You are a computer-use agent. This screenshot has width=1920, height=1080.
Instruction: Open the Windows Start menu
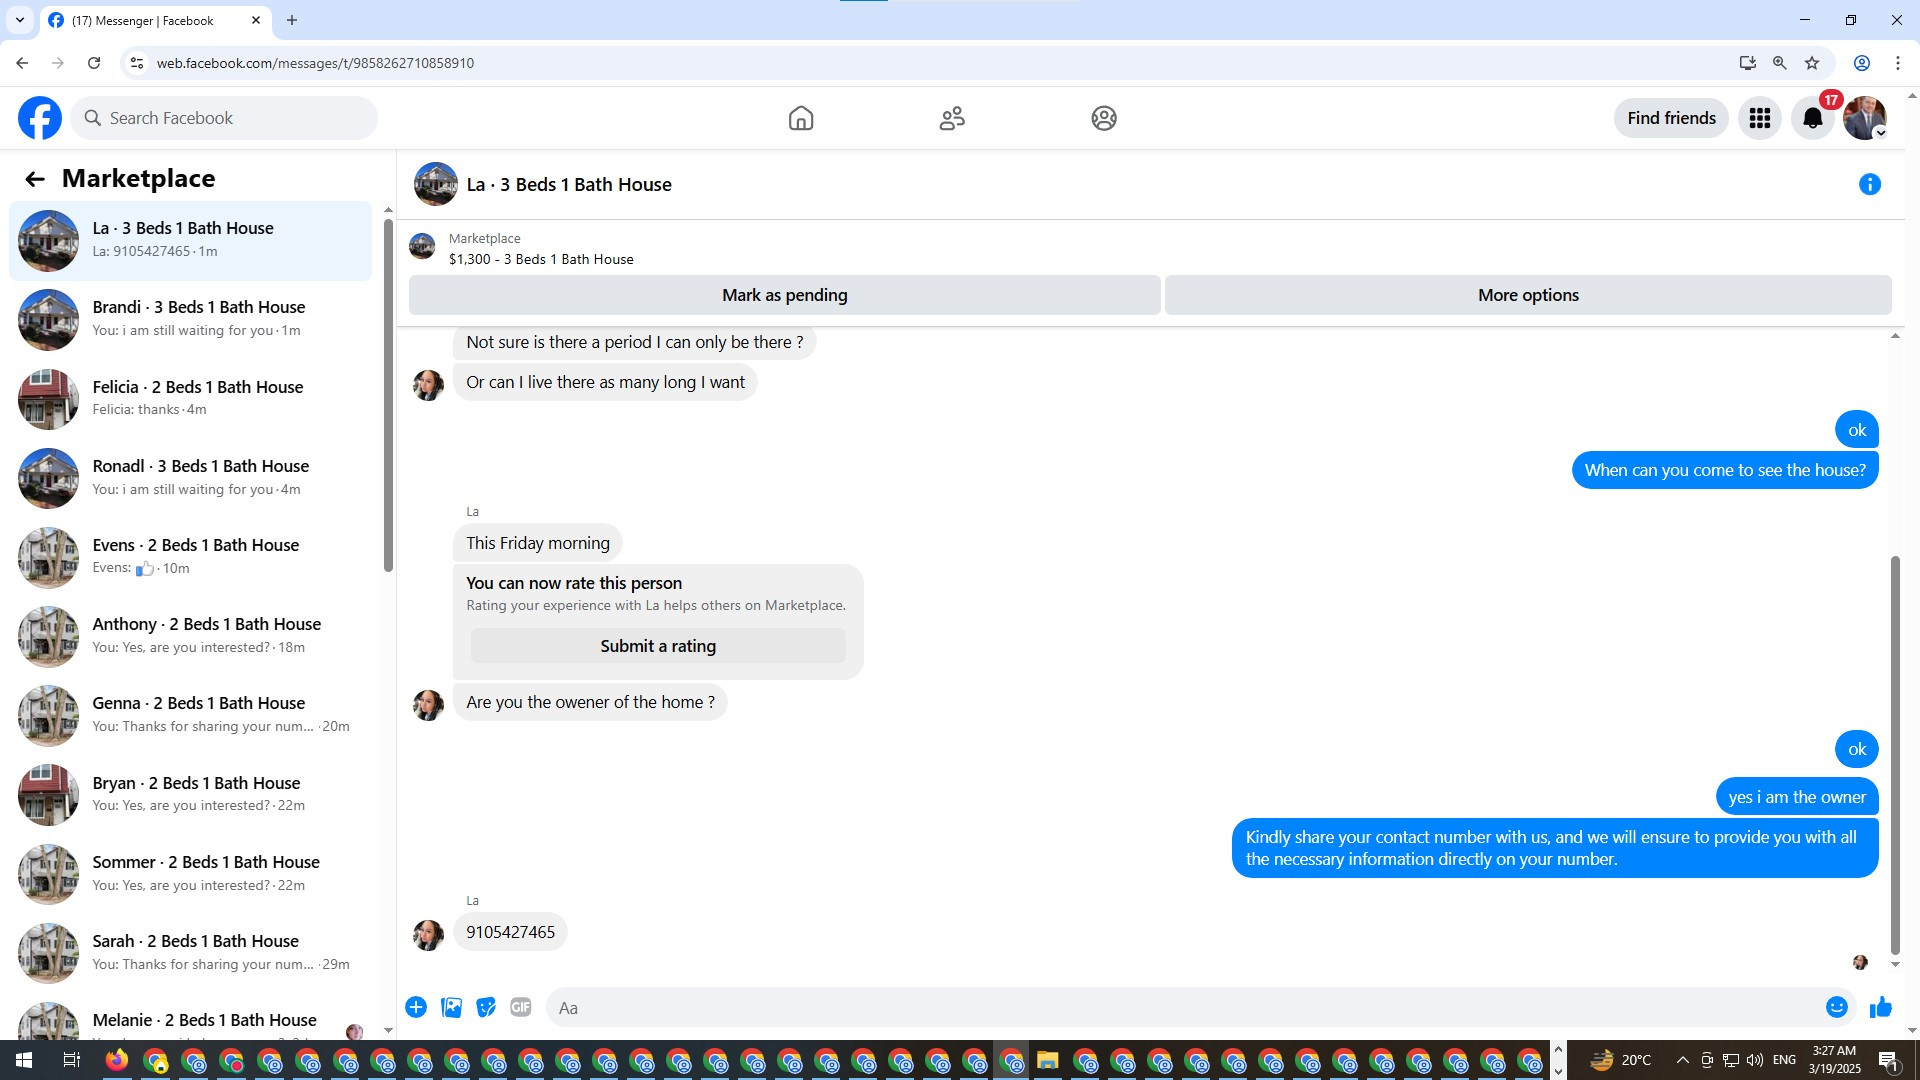(x=24, y=1060)
